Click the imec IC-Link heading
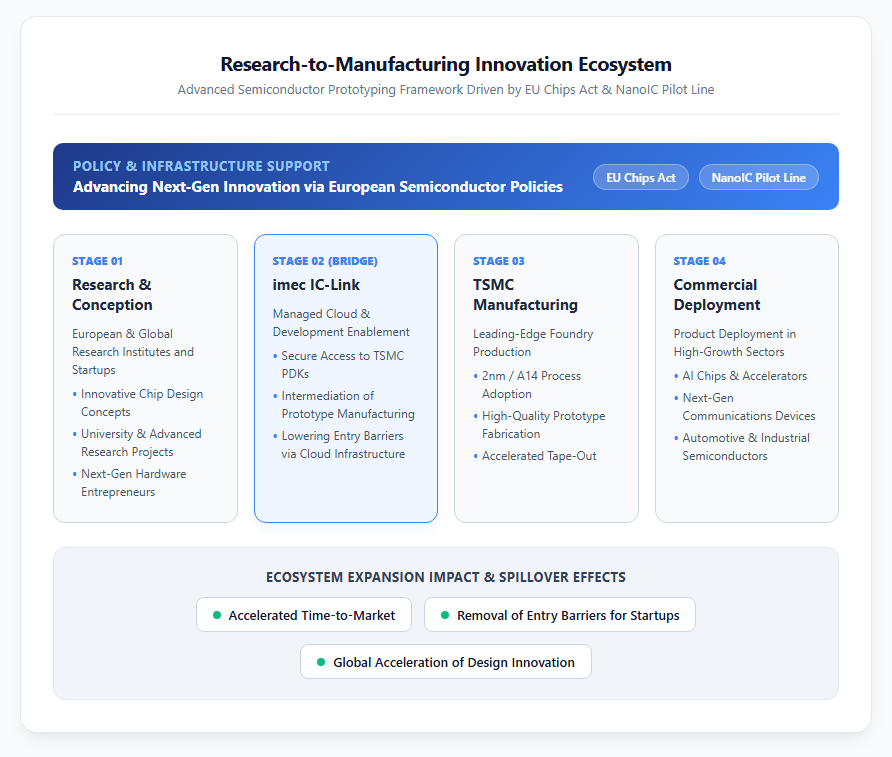 (316, 285)
